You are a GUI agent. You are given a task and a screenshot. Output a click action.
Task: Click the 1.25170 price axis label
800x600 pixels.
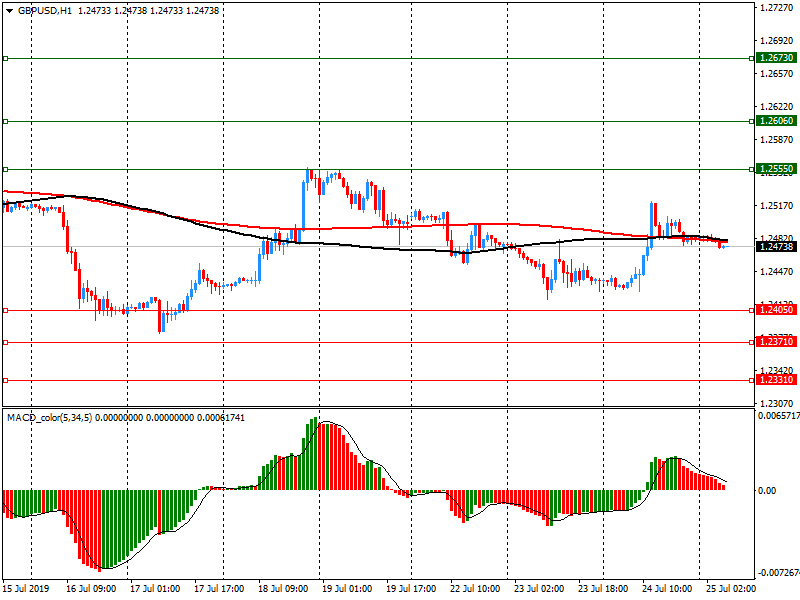tap(777, 206)
